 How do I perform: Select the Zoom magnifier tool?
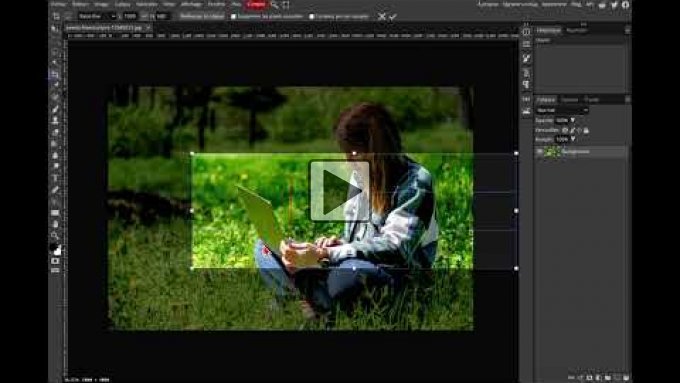[x=55, y=236]
